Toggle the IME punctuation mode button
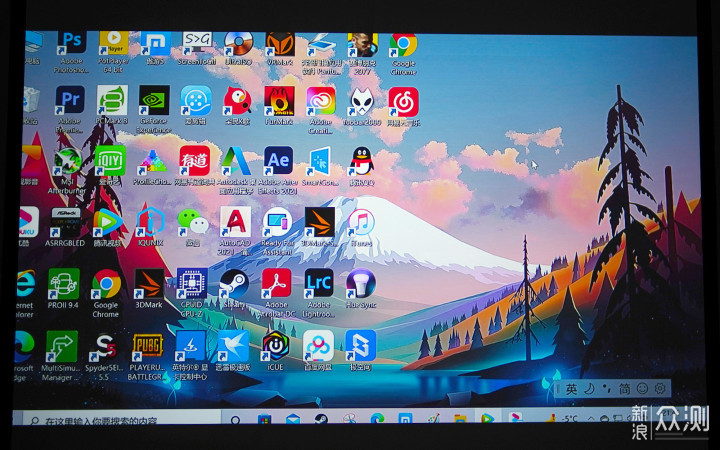 coord(607,389)
